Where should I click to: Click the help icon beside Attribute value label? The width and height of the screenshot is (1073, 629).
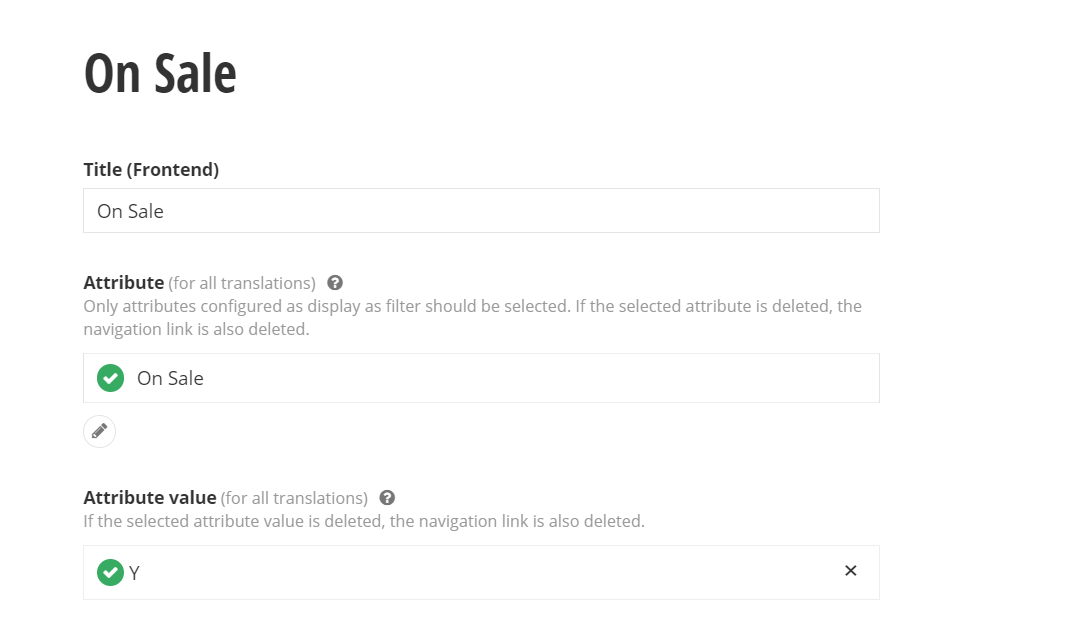pos(387,498)
